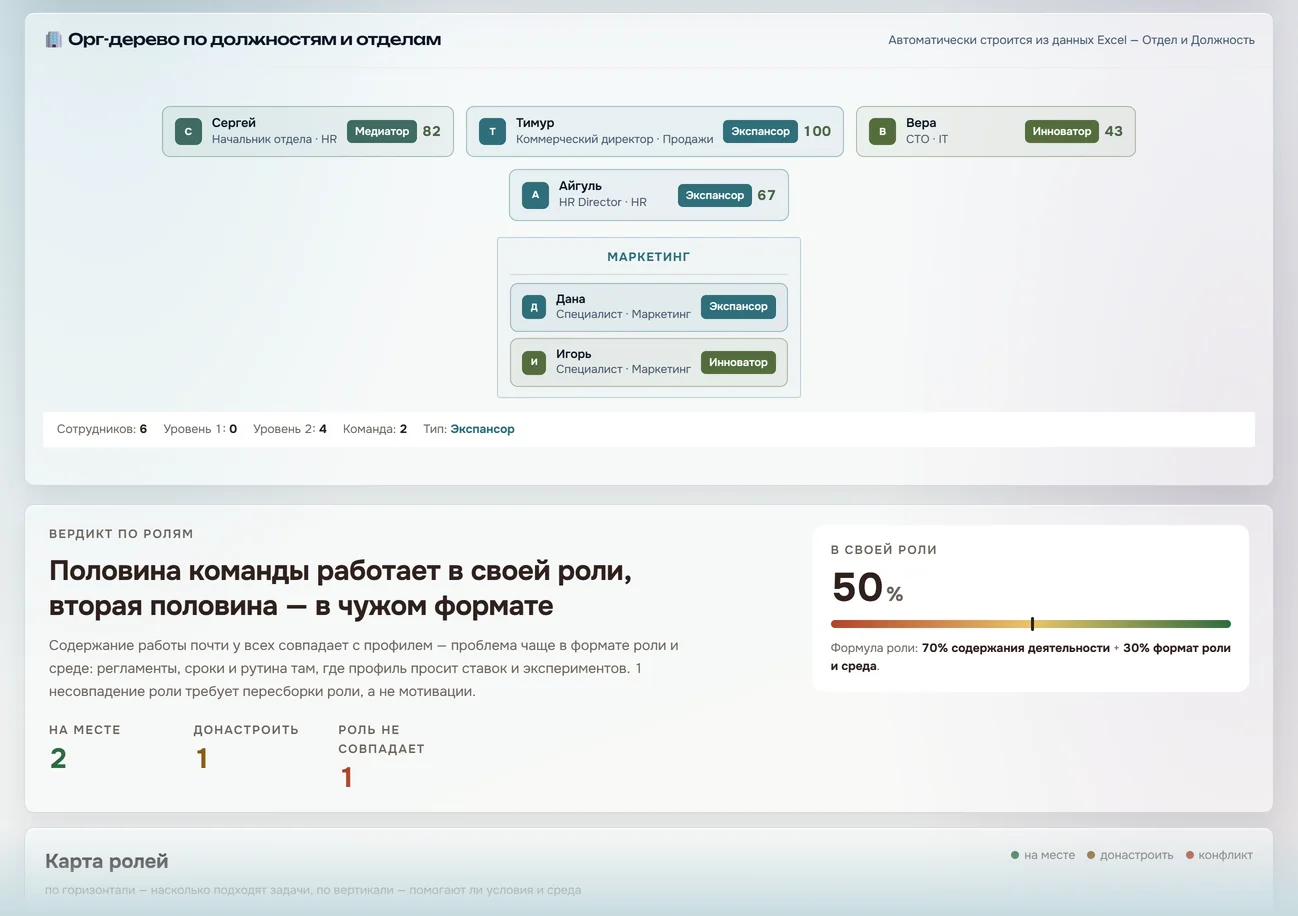This screenshot has width=1298, height=916.
Task: Click 'СТО · IT' subtitle under Вера
Action: point(927,139)
